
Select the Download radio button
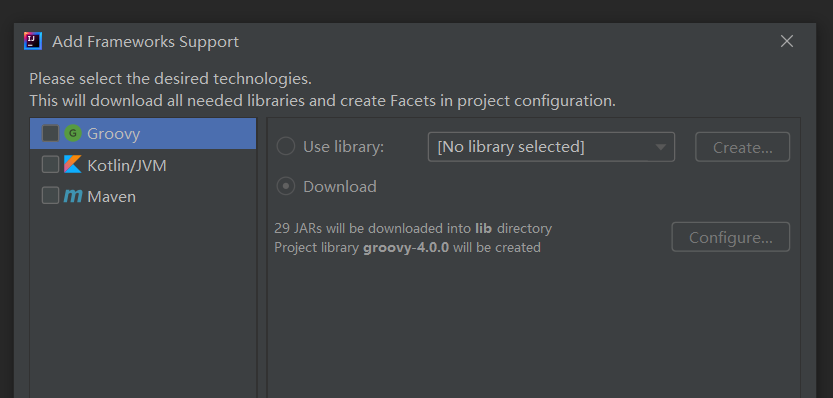286,187
